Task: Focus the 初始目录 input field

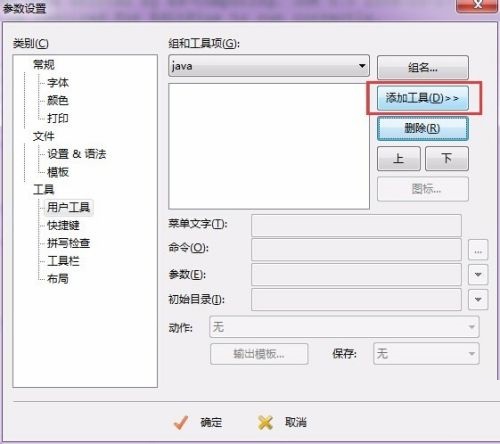Action: (x=356, y=300)
